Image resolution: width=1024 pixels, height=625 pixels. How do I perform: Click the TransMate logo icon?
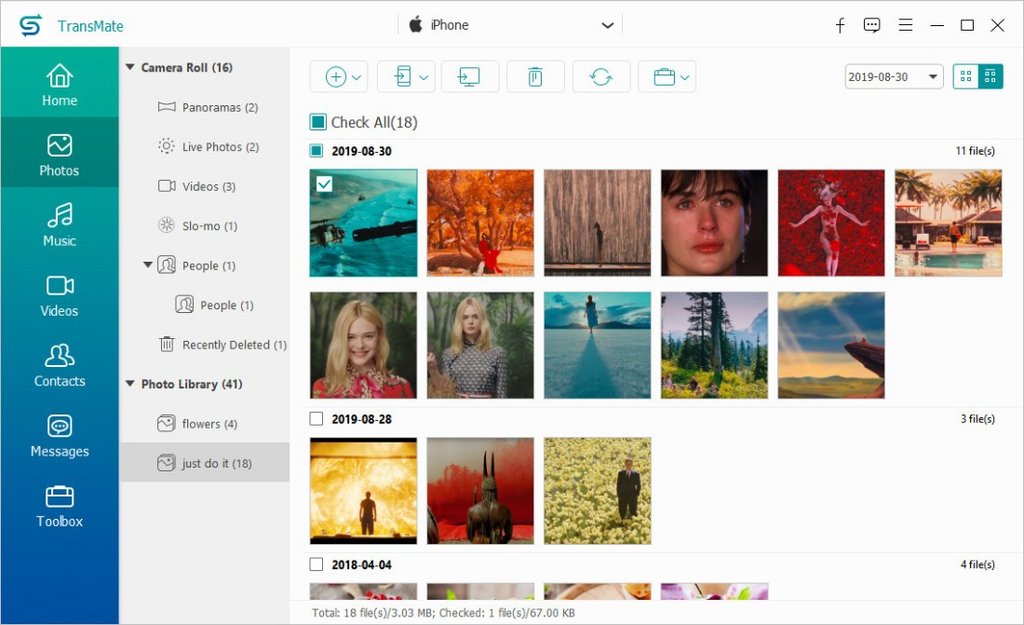pyautogui.click(x=30, y=25)
